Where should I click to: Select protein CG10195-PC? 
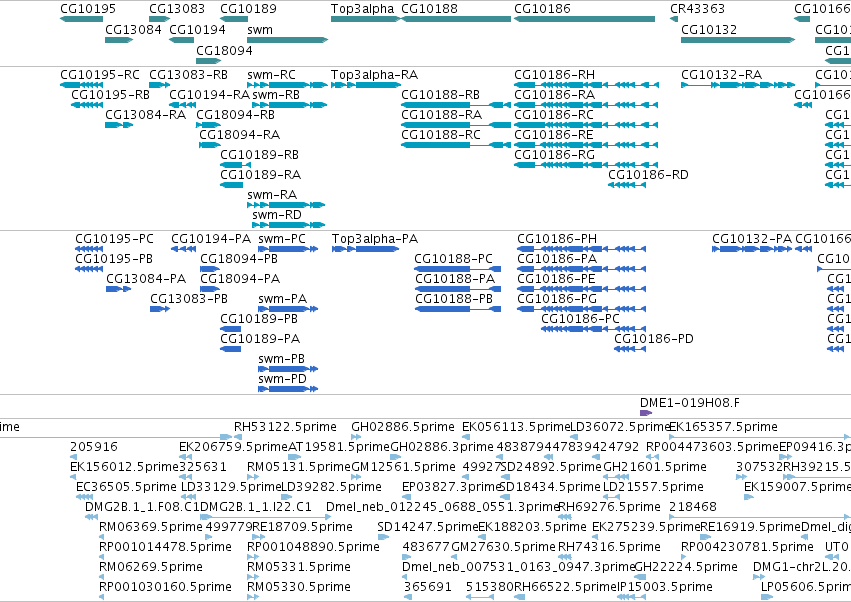pyautogui.click(x=89, y=249)
